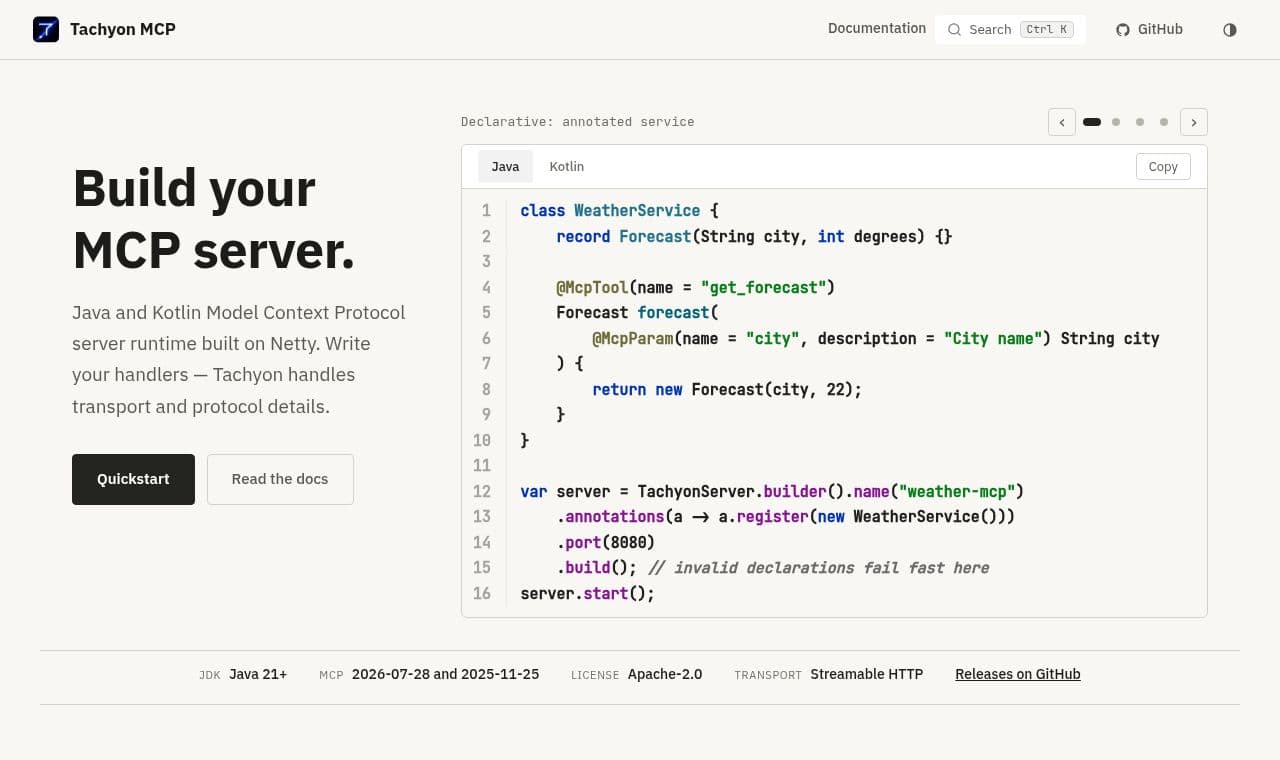The image size is (1280, 760).
Task: Click the "Build your MCP server." heading
Action: (x=214, y=219)
